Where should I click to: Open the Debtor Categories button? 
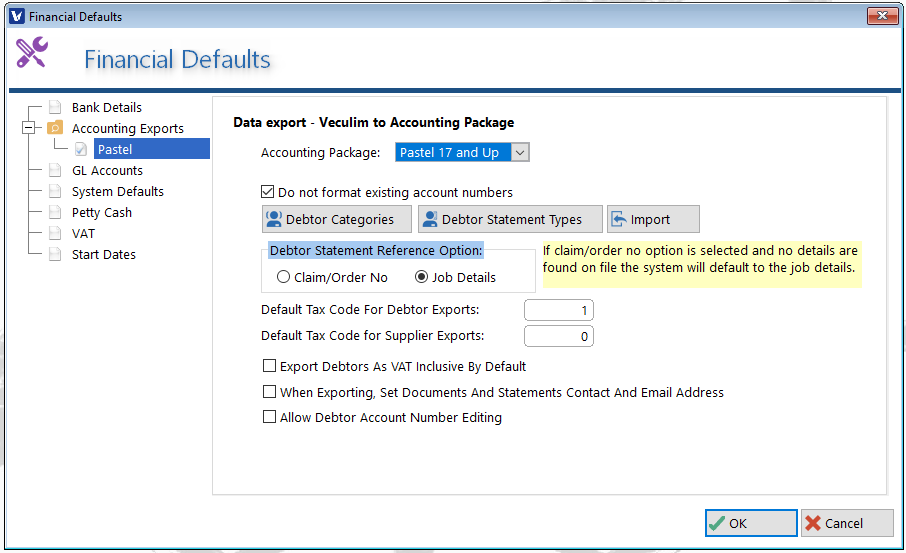[x=337, y=219]
